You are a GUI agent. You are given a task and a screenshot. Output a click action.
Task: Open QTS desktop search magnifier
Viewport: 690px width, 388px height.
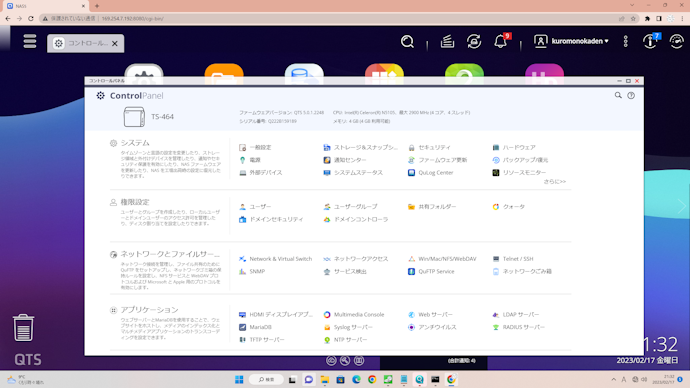pos(407,42)
